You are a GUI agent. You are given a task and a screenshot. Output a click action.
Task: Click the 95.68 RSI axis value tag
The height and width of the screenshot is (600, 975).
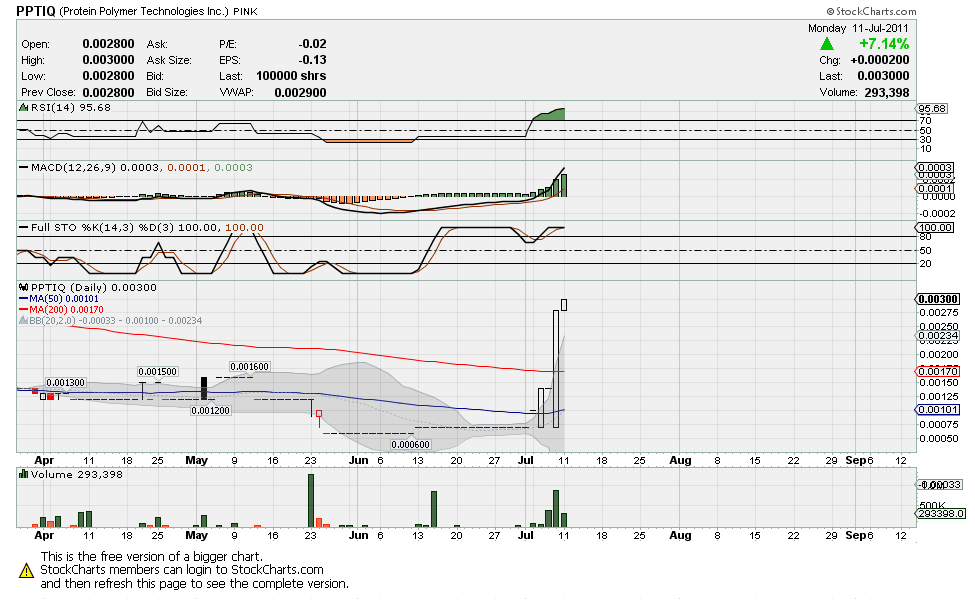pyautogui.click(x=931, y=109)
